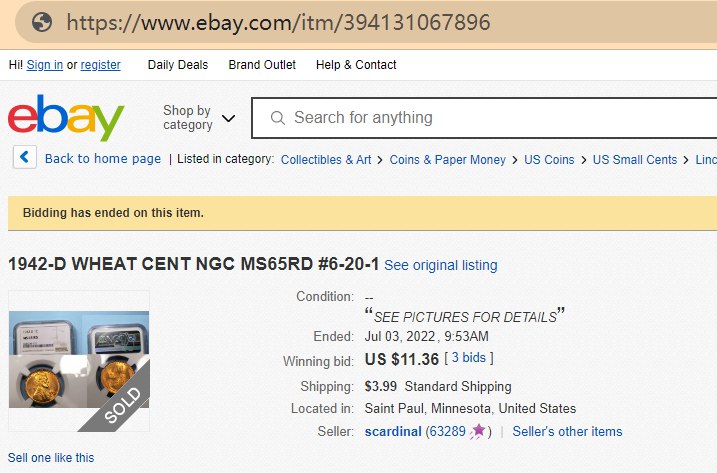This screenshot has width=717, height=473.
Task: Click in the Search for anything field
Action: coord(480,118)
